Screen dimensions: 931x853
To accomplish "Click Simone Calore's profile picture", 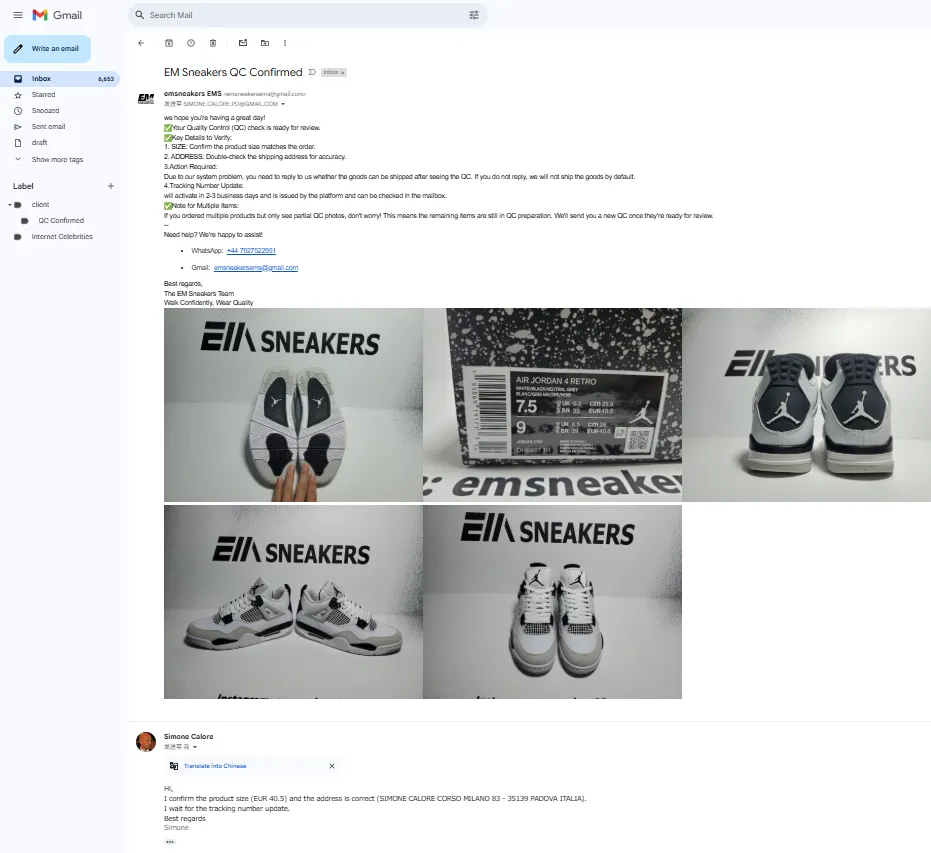I will tap(146, 741).
